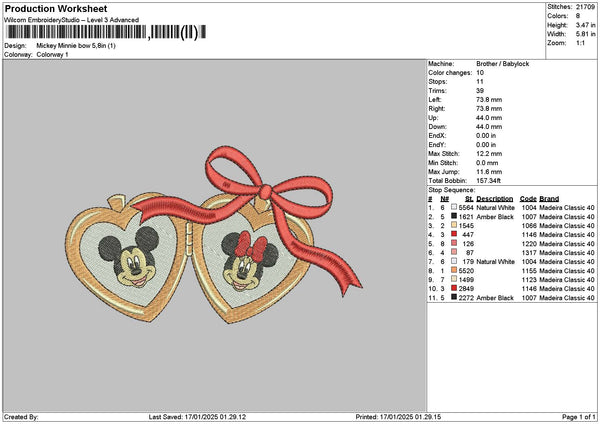
Task: Click the 'Up:' measurement label
Action: 434,118
